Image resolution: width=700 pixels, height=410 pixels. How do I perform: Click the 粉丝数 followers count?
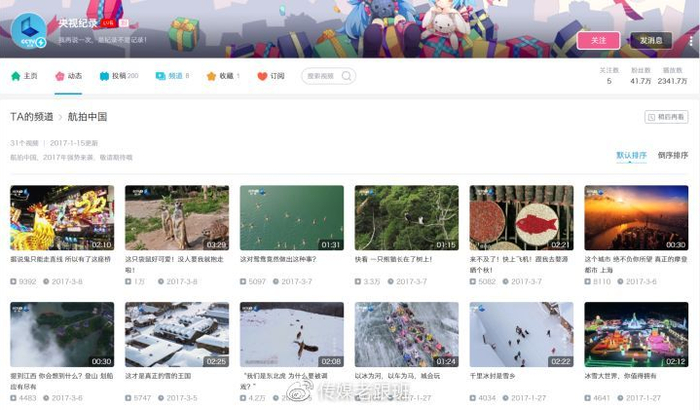point(641,76)
